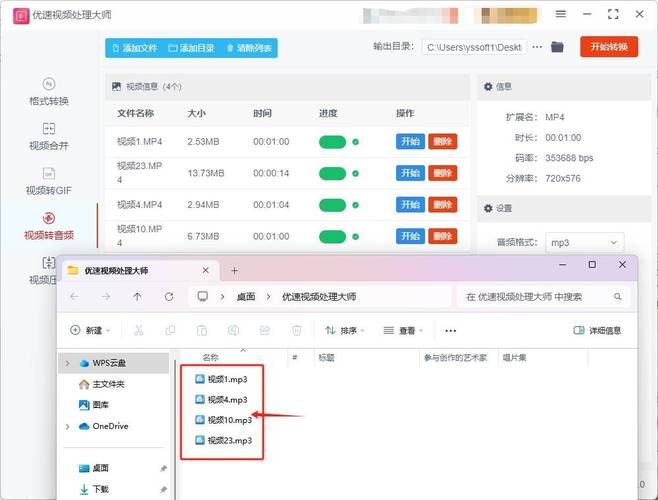The width and height of the screenshot is (658, 500).
Task: Select 下载 quick access item
Action: tap(94, 489)
